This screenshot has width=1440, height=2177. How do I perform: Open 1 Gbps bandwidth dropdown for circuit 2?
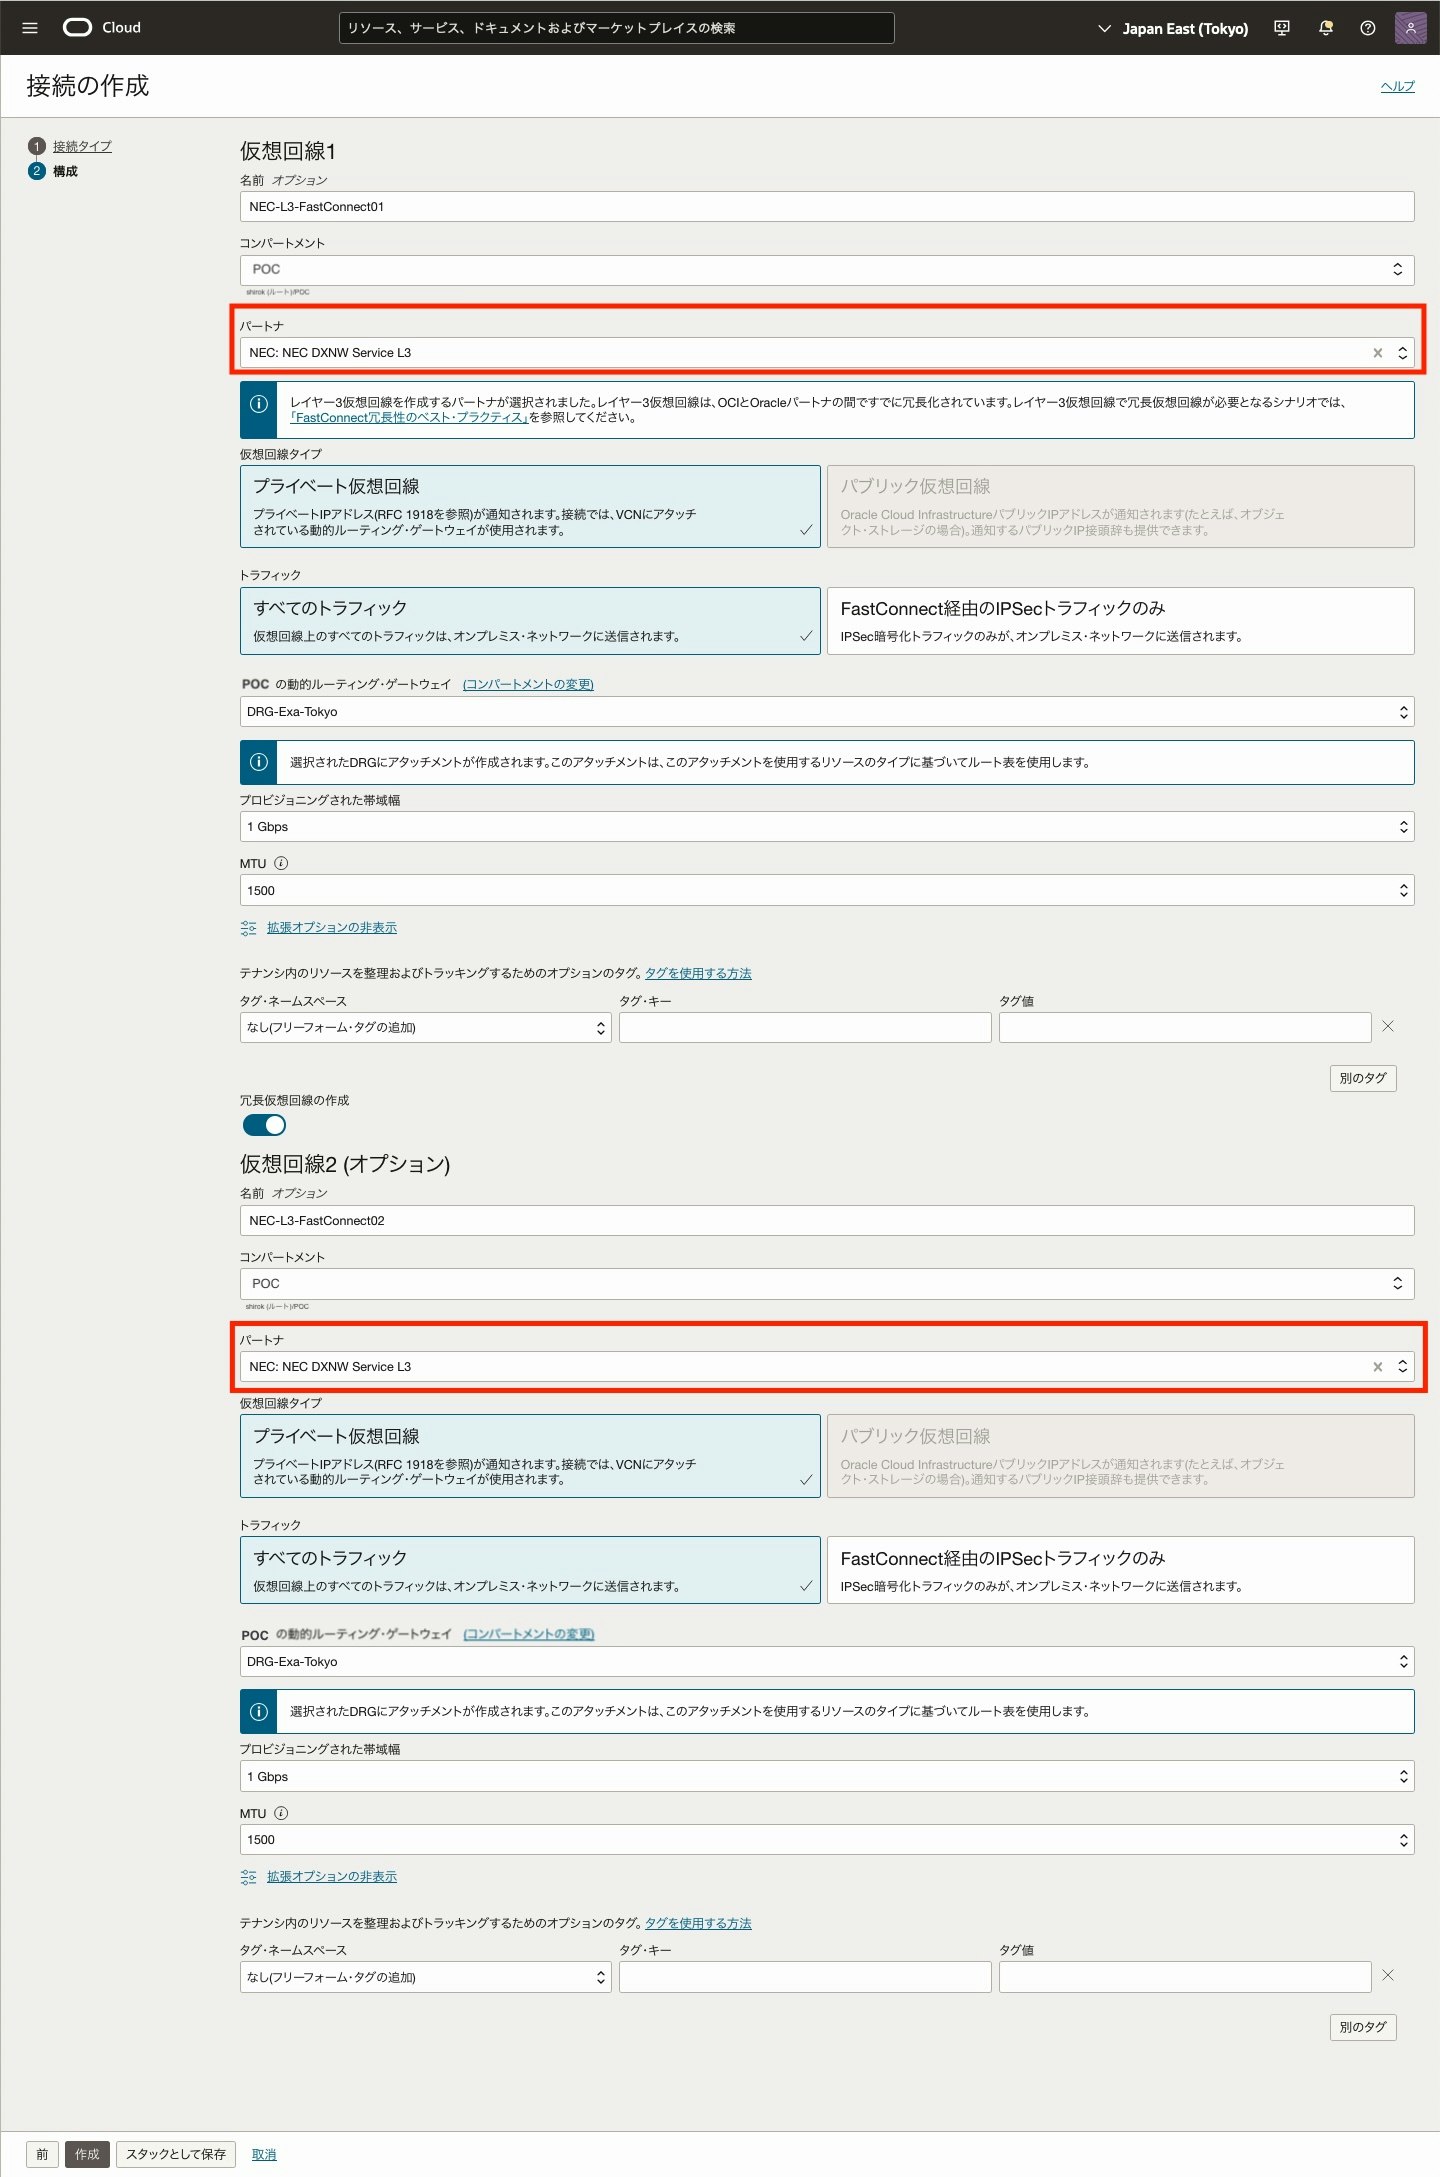pos(827,1777)
